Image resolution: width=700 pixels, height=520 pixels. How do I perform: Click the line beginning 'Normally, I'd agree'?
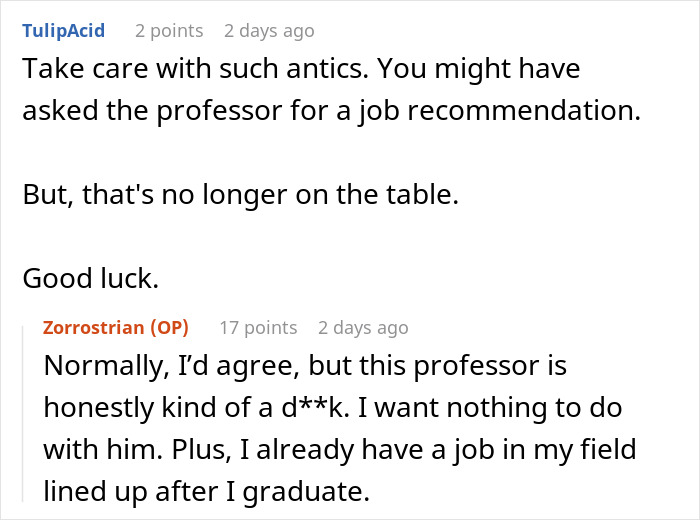(x=305, y=366)
